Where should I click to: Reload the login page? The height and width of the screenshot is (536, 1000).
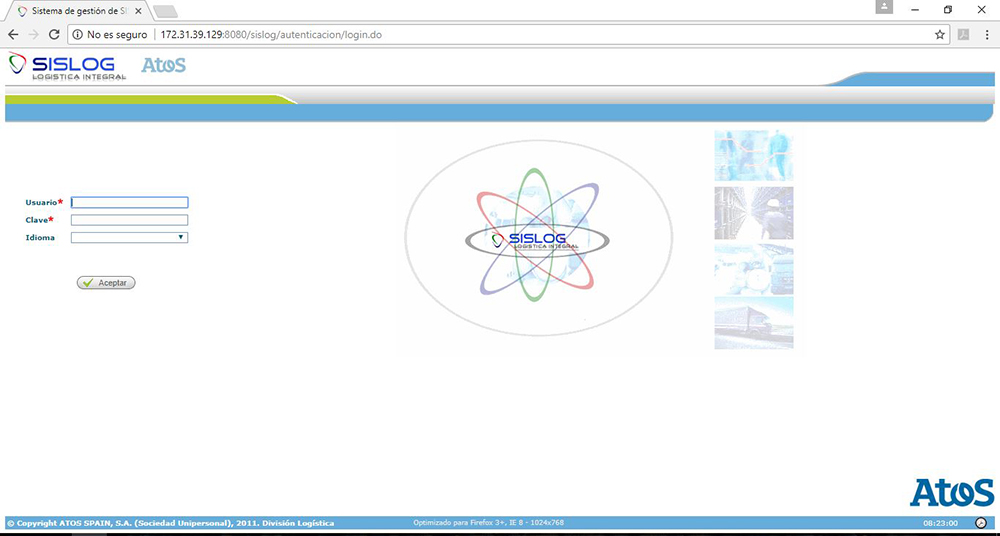(x=54, y=34)
